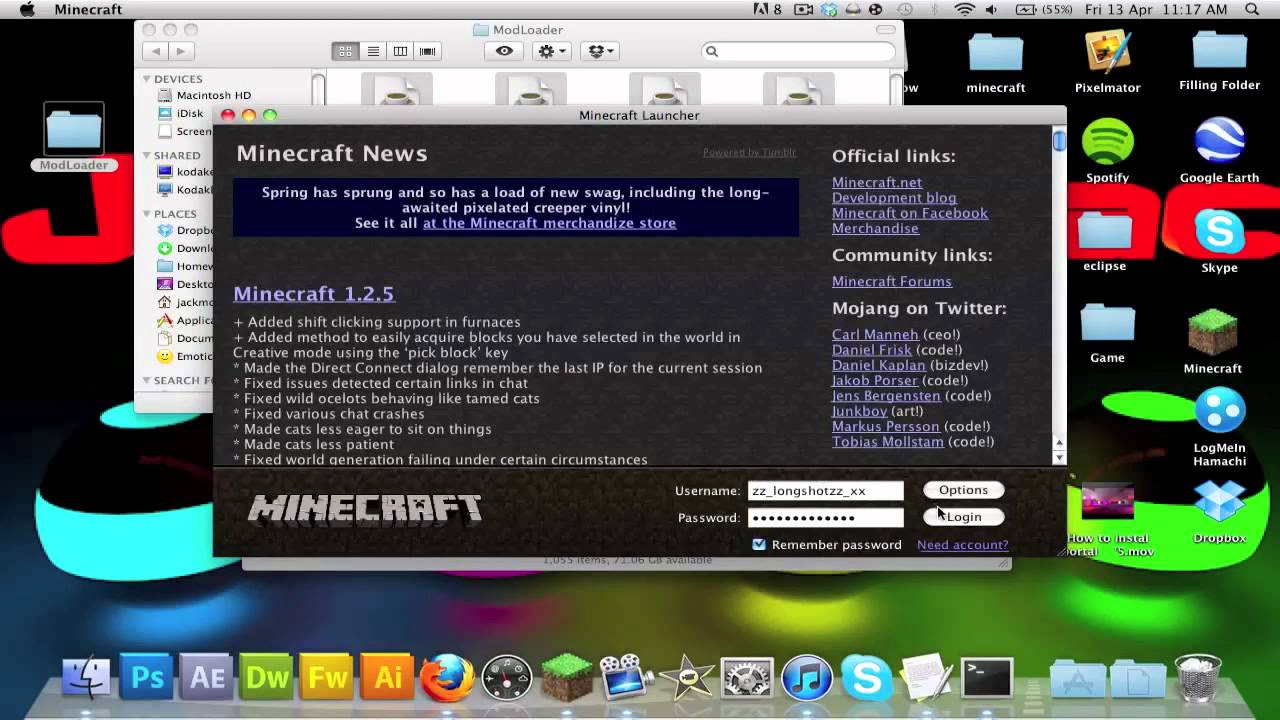Select the Dropbox desktop icon
This screenshot has width=1280, height=720.
coord(1219,503)
